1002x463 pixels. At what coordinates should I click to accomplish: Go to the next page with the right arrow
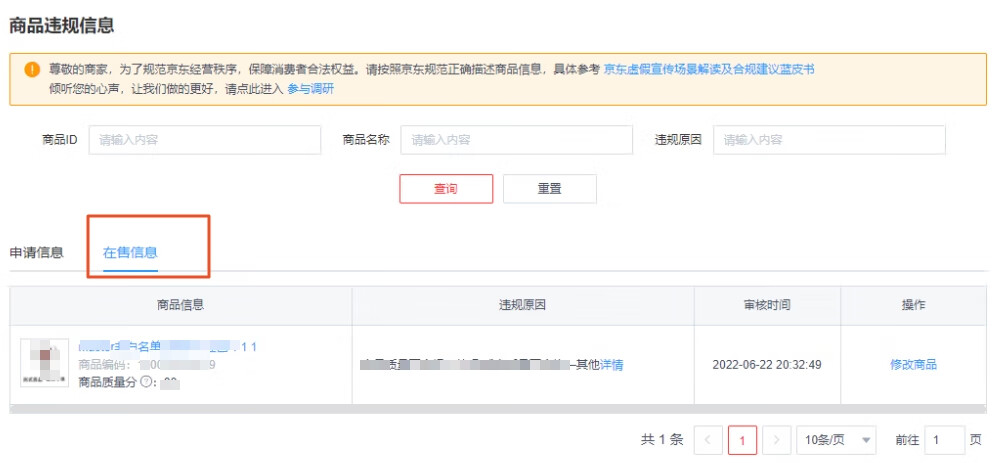(x=776, y=440)
